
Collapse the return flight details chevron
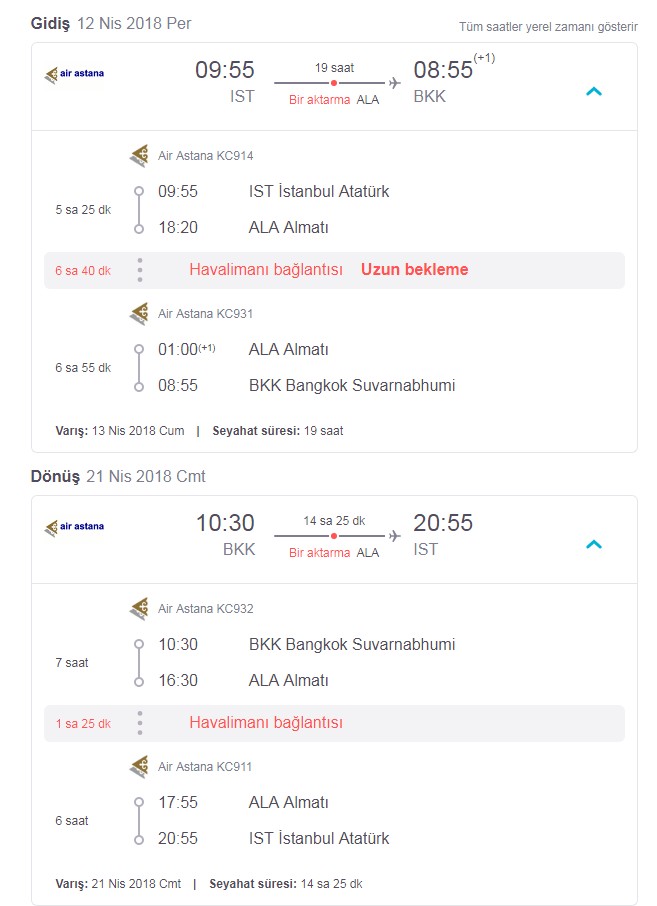594,544
